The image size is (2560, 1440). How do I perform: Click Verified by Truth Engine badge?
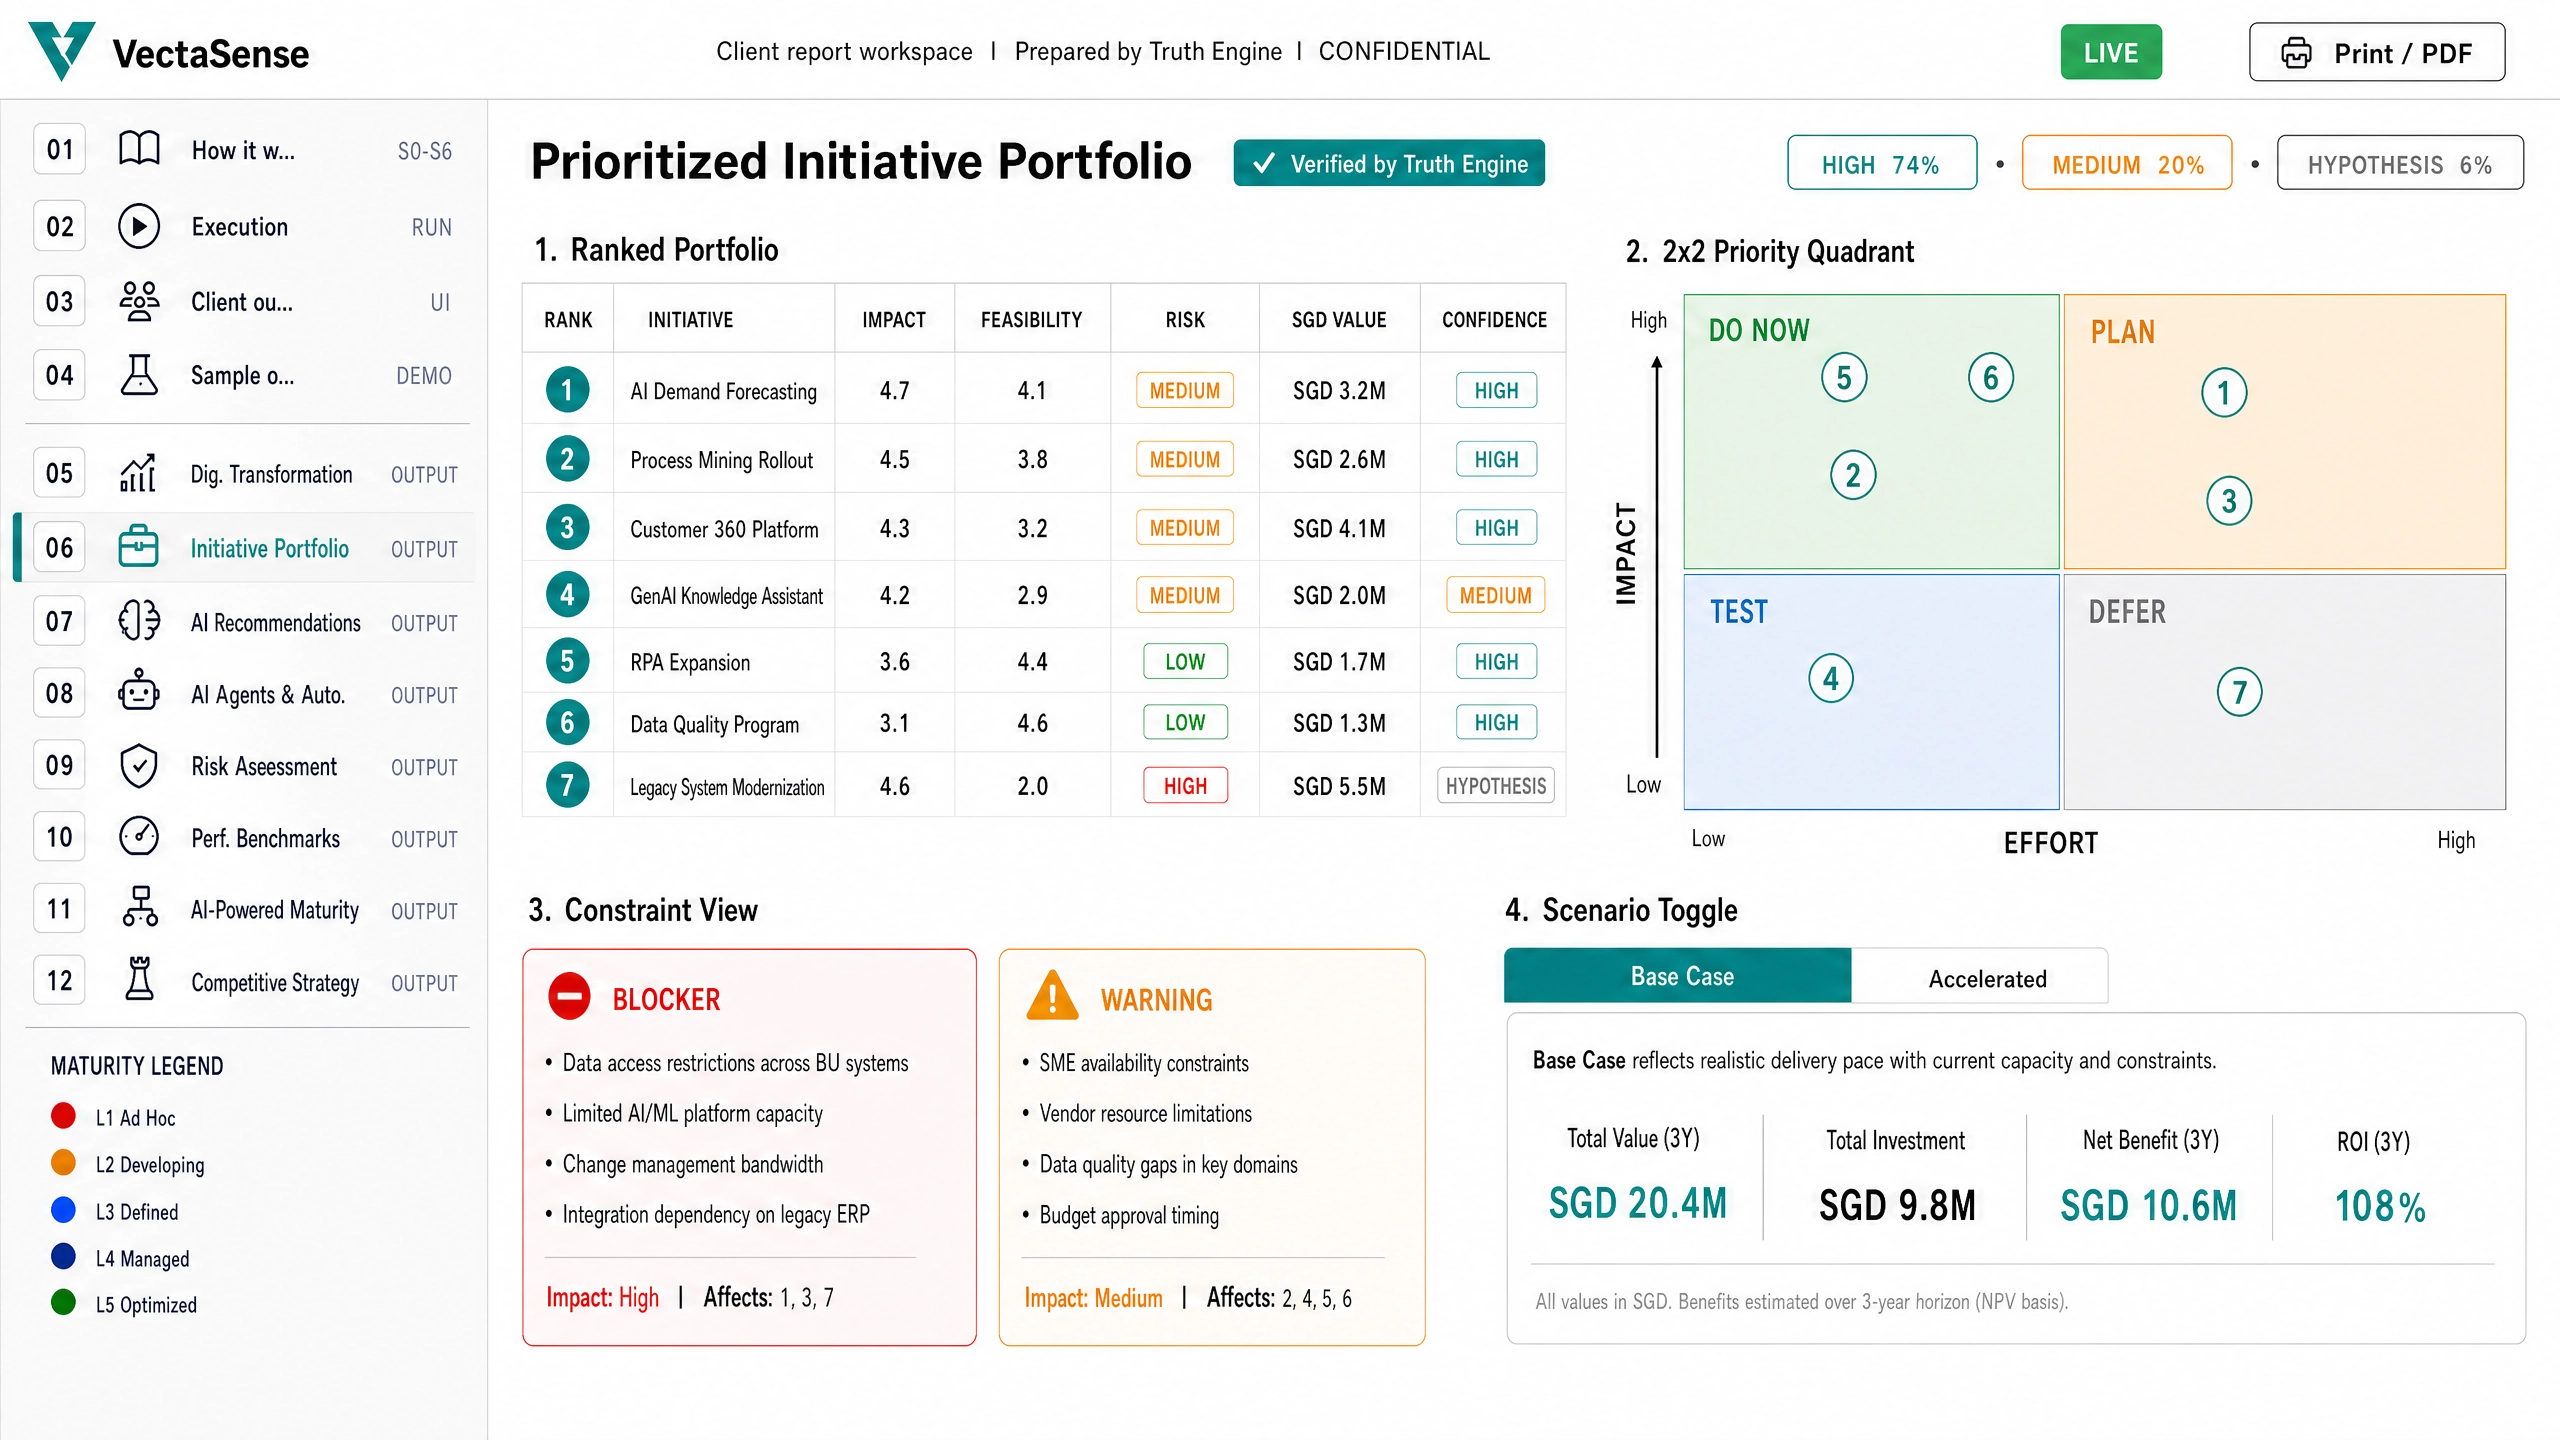pyautogui.click(x=1389, y=163)
